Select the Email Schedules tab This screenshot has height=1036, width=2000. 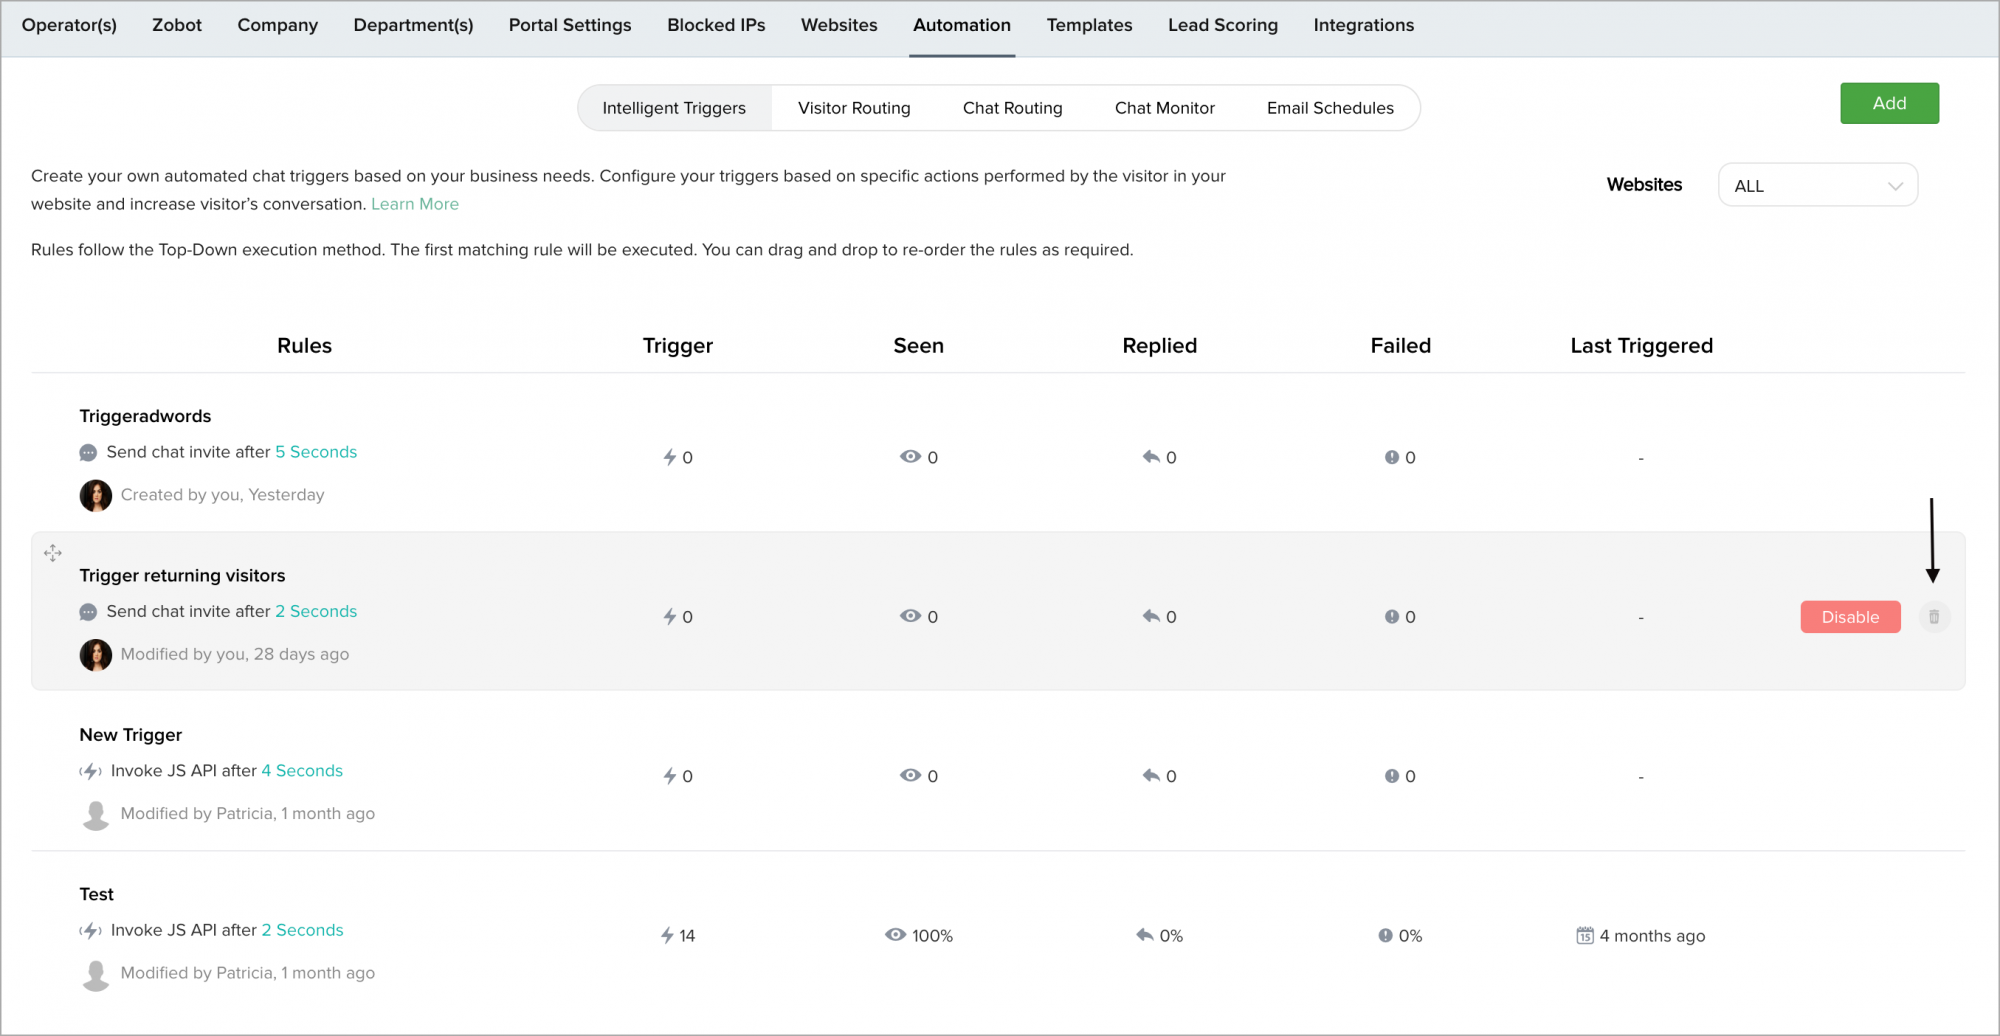point(1330,108)
